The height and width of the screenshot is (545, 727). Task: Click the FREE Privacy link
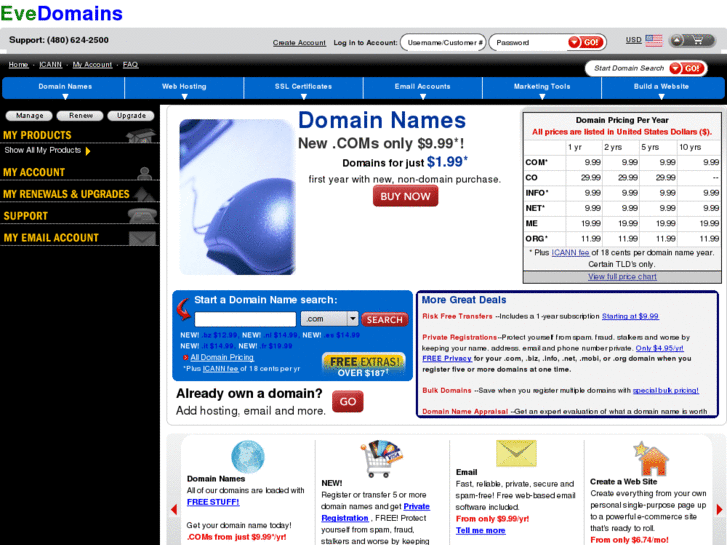(x=447, y=358)
